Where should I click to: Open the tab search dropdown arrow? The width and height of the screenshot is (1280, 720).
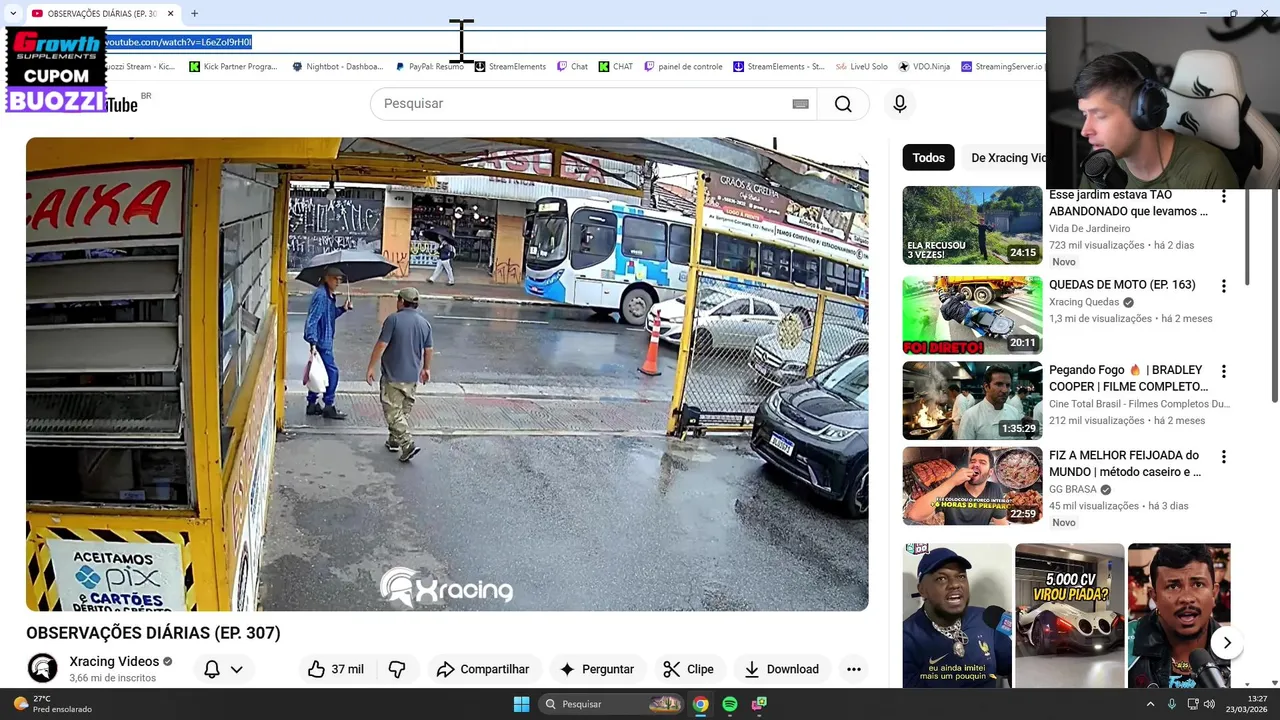pos(13,14)
